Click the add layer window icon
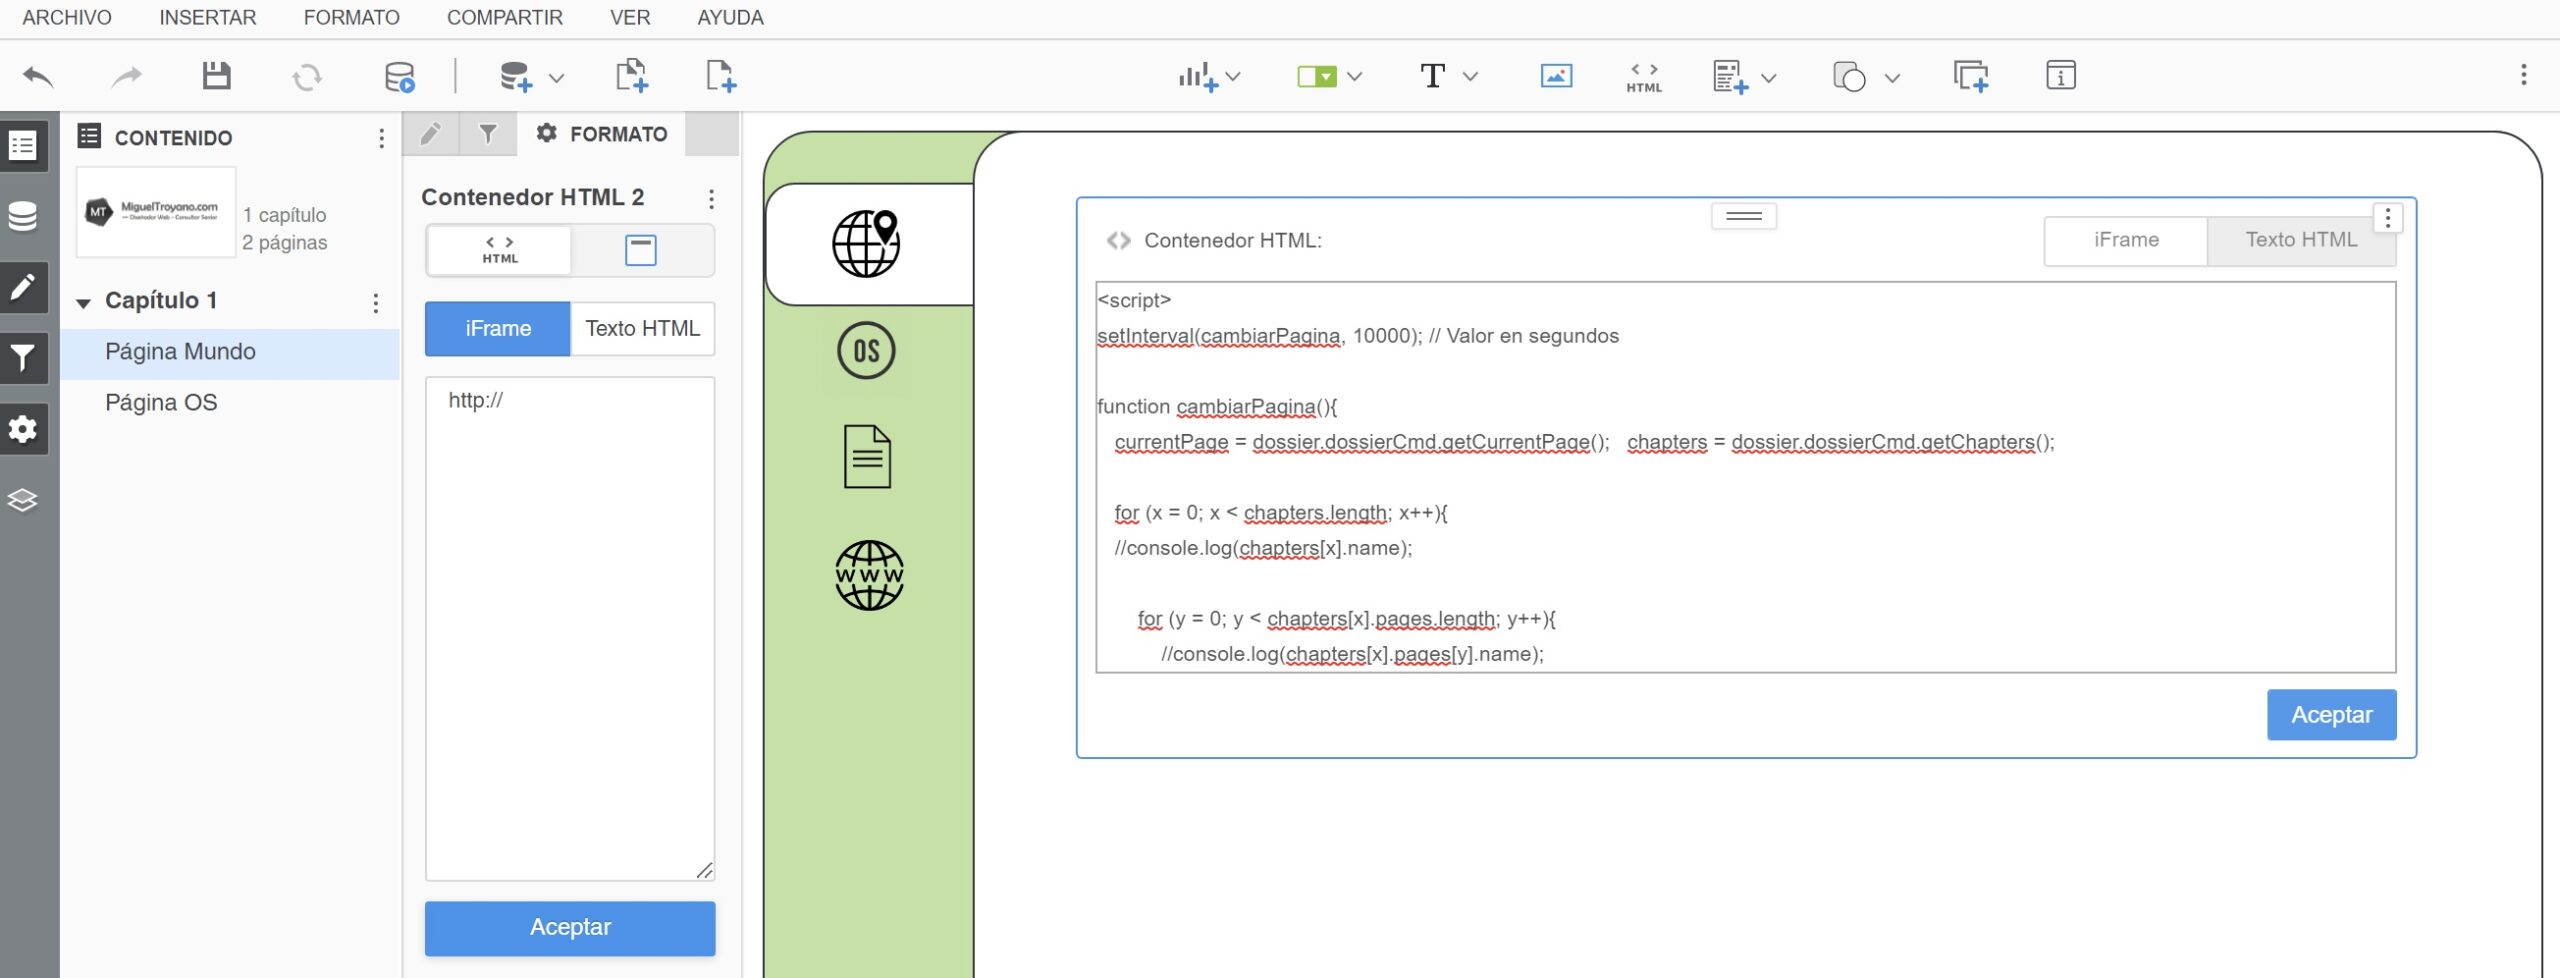Screen dimensions: 2560x978 pyautogui.click(x=1971, y=76)
